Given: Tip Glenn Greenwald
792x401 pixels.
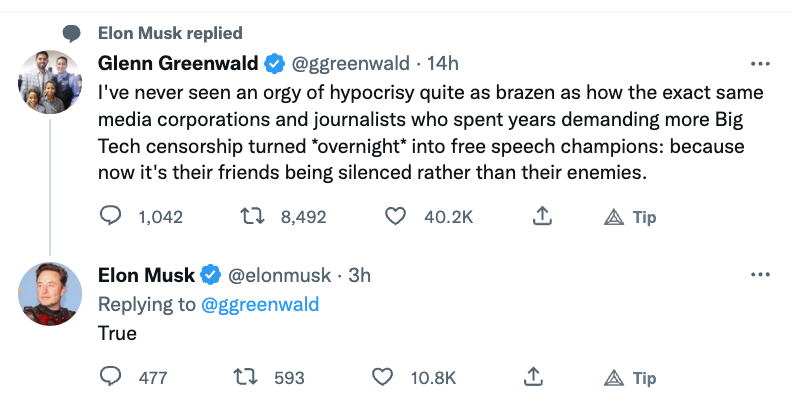Looking at the screenshot, I should pyautogui.click(x=630, y=216).
